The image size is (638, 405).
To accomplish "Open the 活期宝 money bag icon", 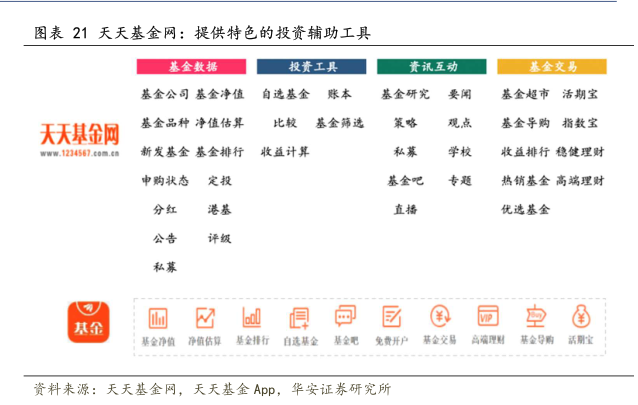I will click(x=581, y=319).
